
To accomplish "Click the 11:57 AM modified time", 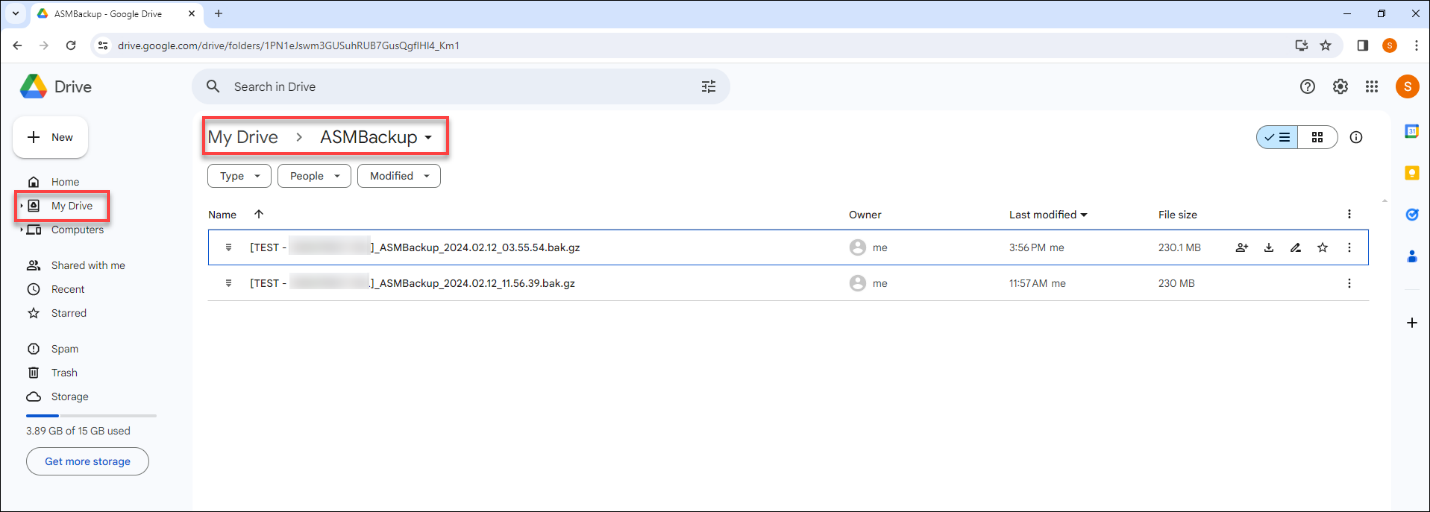I will coord(1037,283).
